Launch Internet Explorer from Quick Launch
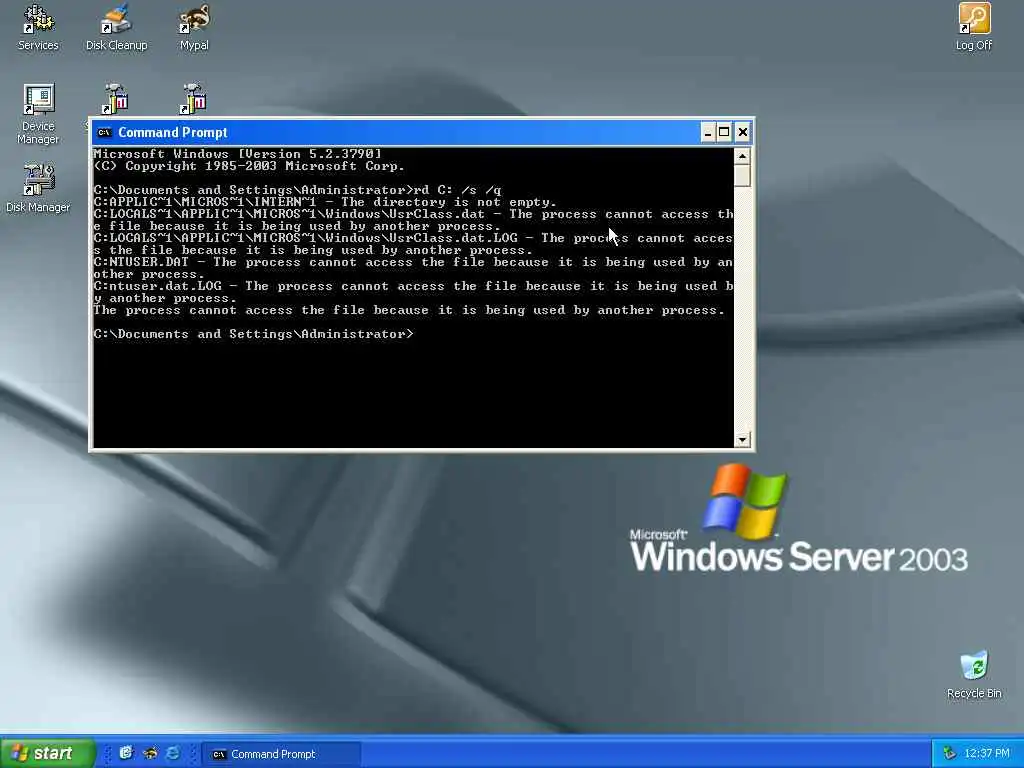The image size is (1024, 768). pos(173,753)
